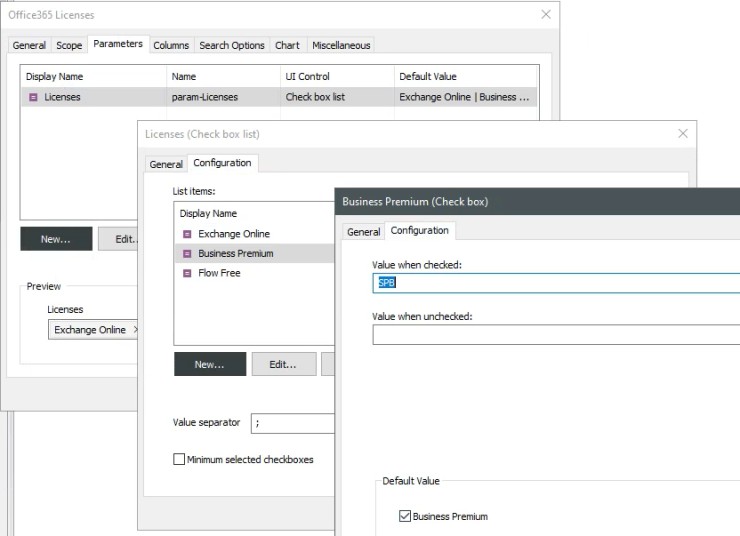Open the Columns tab
Viewport: 740px width, 536px height.
pyautogui.click(x=171, y=45)
